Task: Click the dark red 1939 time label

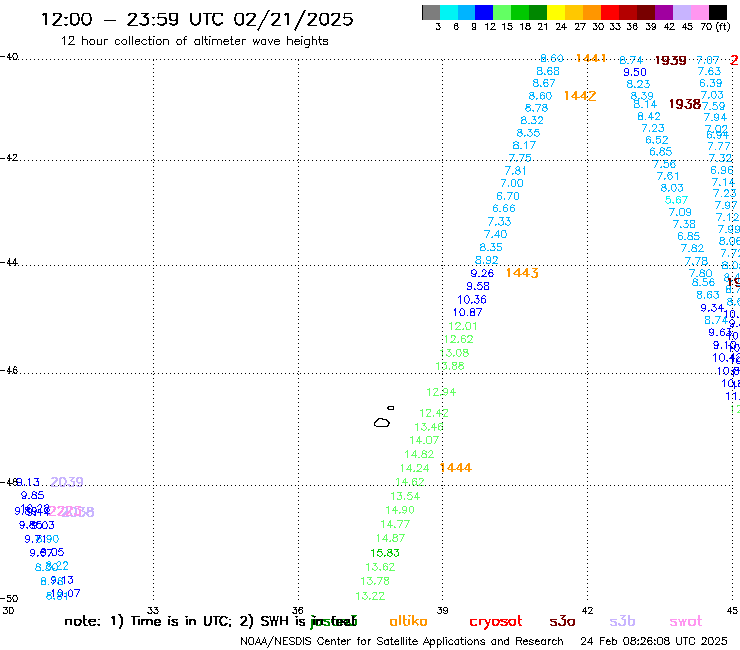Action: (670, 60)
